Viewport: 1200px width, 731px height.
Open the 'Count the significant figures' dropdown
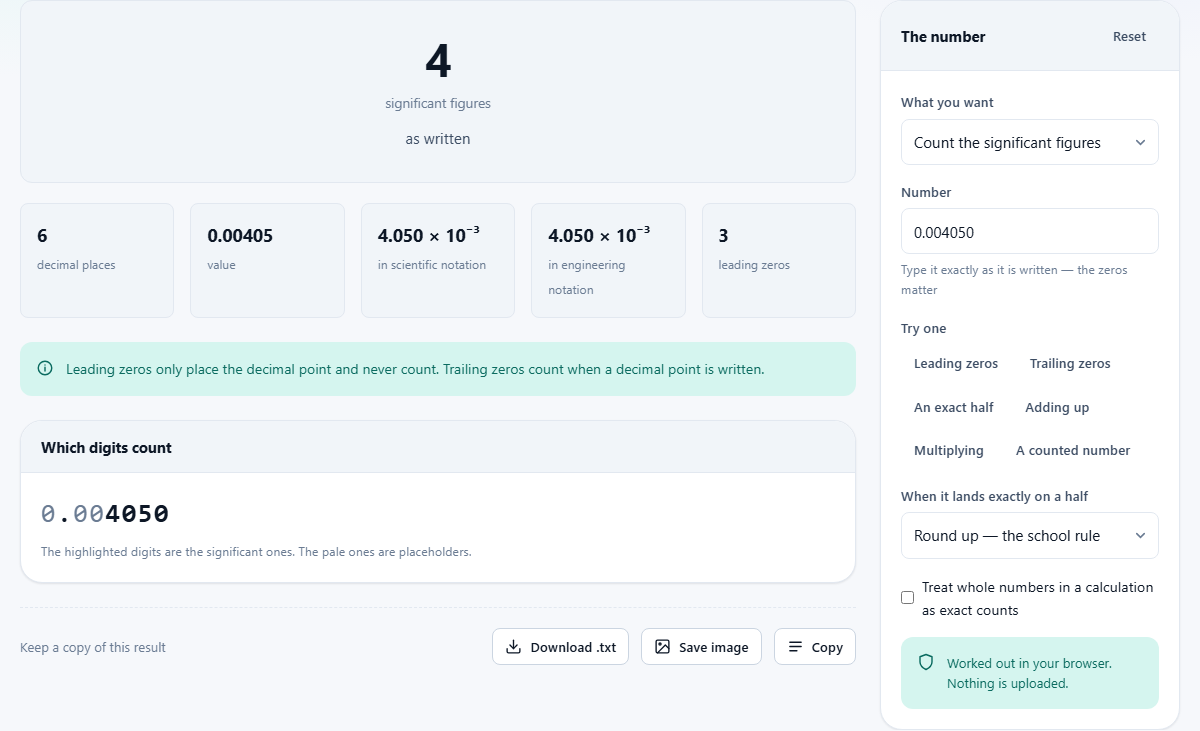click(x=1030, y=142)
